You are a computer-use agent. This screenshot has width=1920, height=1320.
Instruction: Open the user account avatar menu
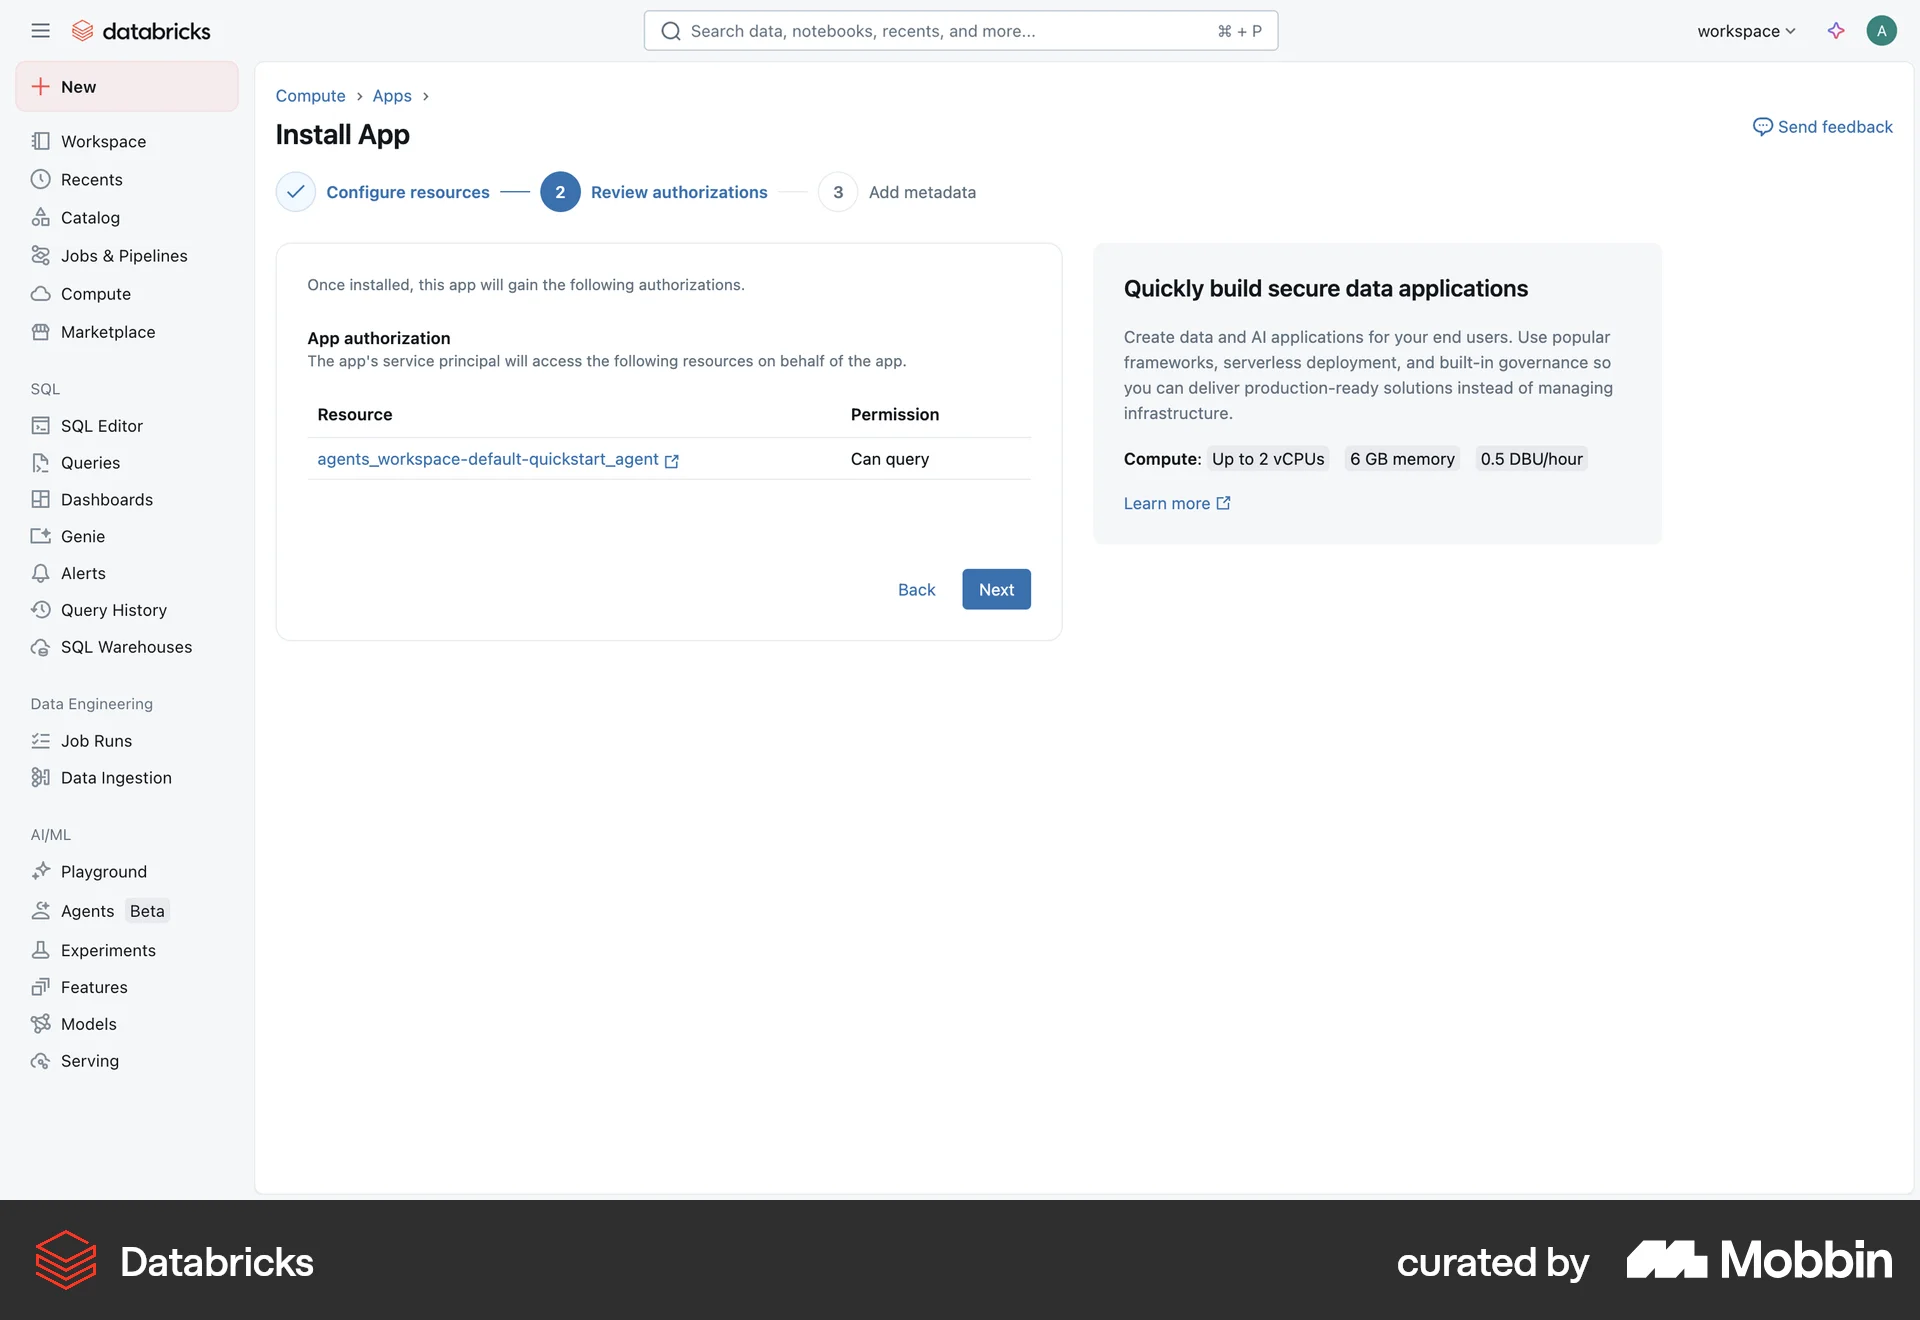click(1883, 30)
